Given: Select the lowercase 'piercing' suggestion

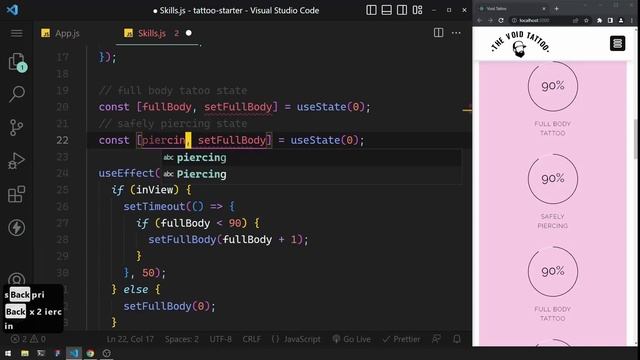Looking at the screenshot, I should point(312,158).
